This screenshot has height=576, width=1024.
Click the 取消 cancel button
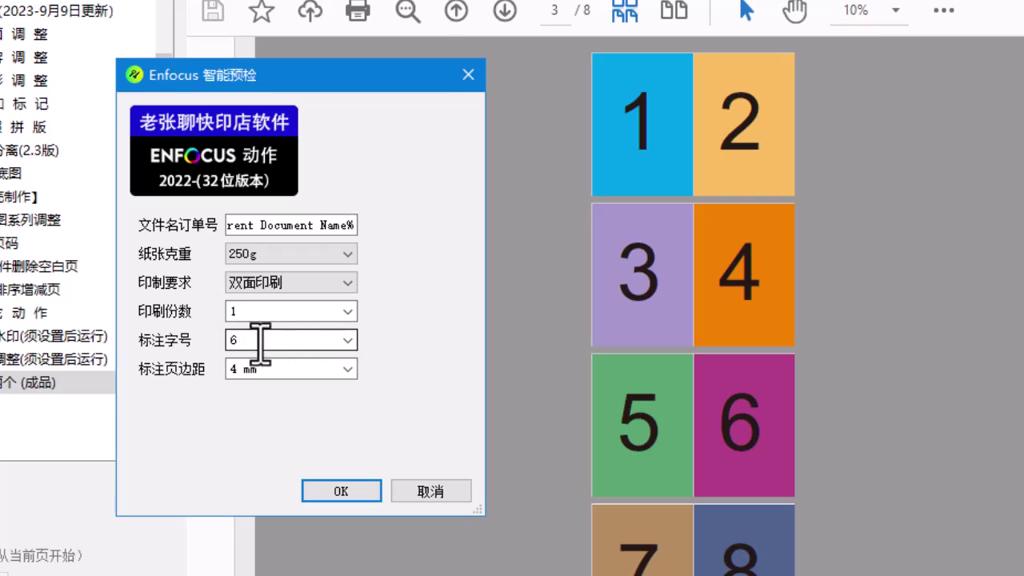tap(430, 491)
